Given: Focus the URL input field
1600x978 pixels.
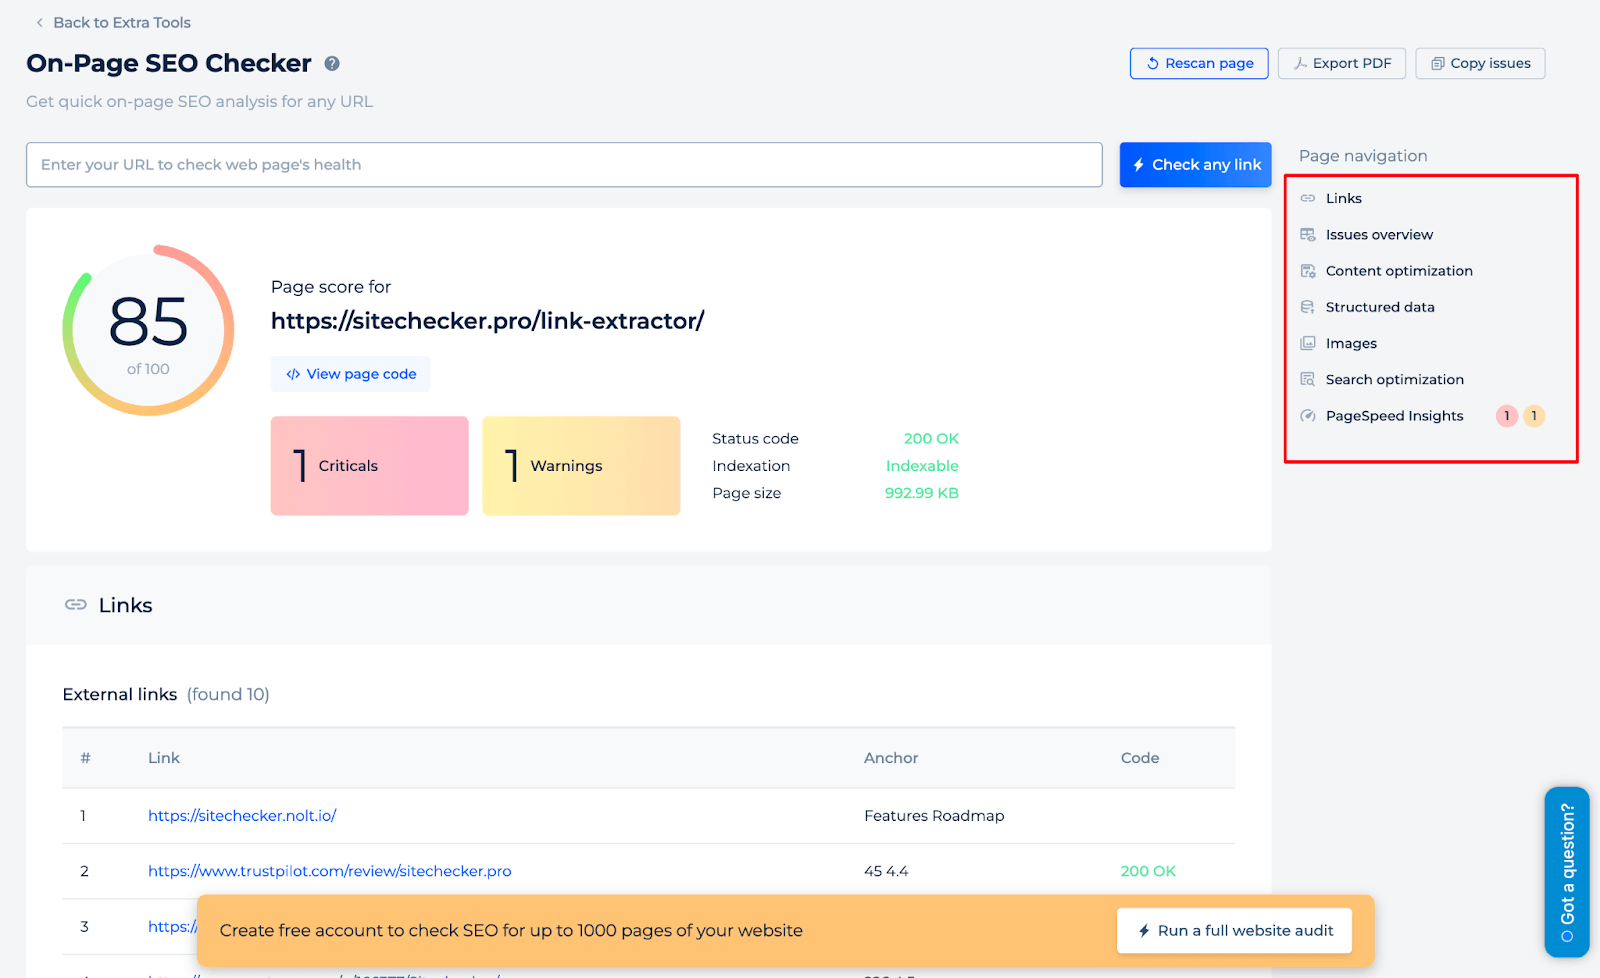Looking at the screenshot, I should (564, 165).
